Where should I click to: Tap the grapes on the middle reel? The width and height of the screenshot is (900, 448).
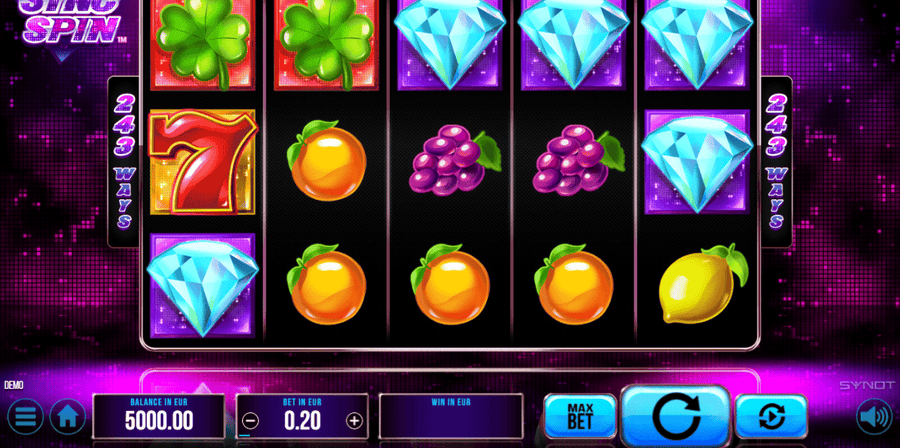(453, 159)
